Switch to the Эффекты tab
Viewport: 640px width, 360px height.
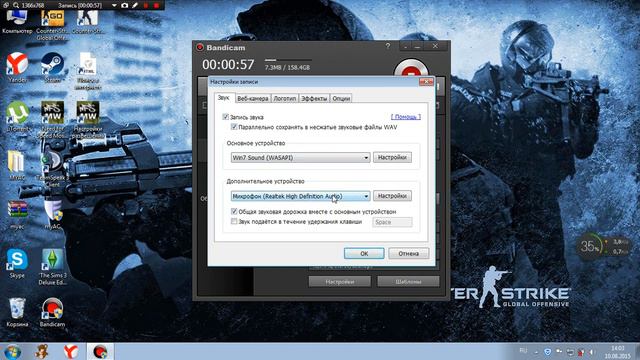point(314,98)
